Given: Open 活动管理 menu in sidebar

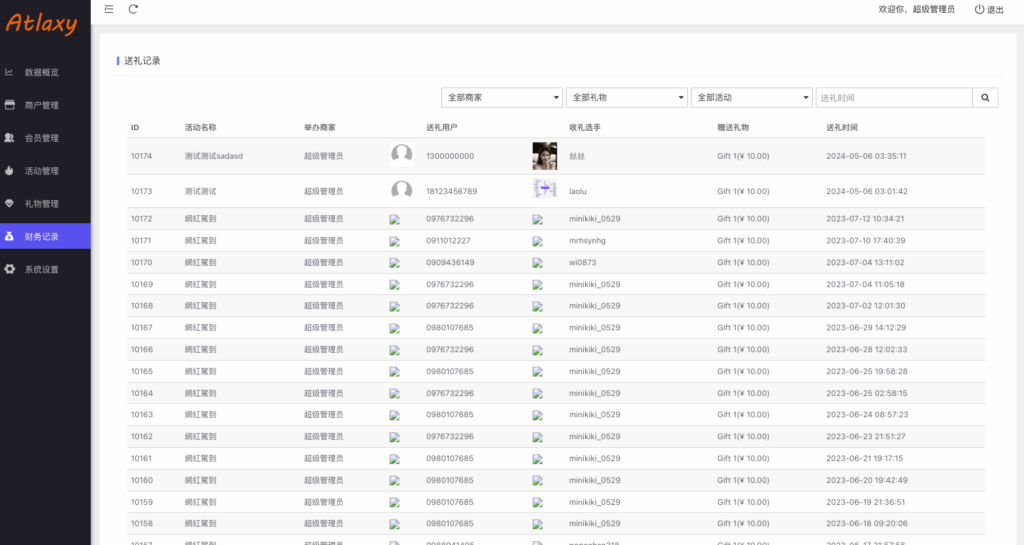Looking at the screenshot, I should click(x=42, y=171).
